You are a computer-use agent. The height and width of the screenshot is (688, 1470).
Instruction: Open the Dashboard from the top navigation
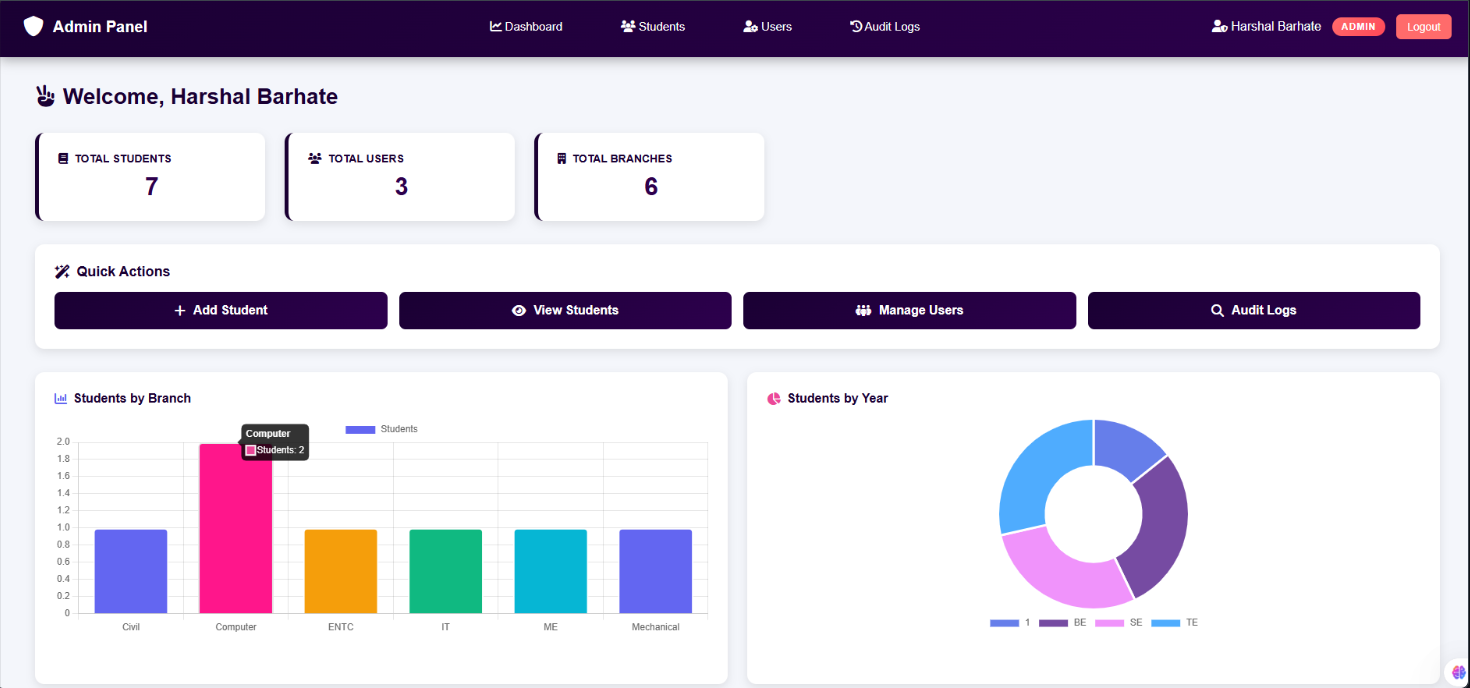pos(526,26)
